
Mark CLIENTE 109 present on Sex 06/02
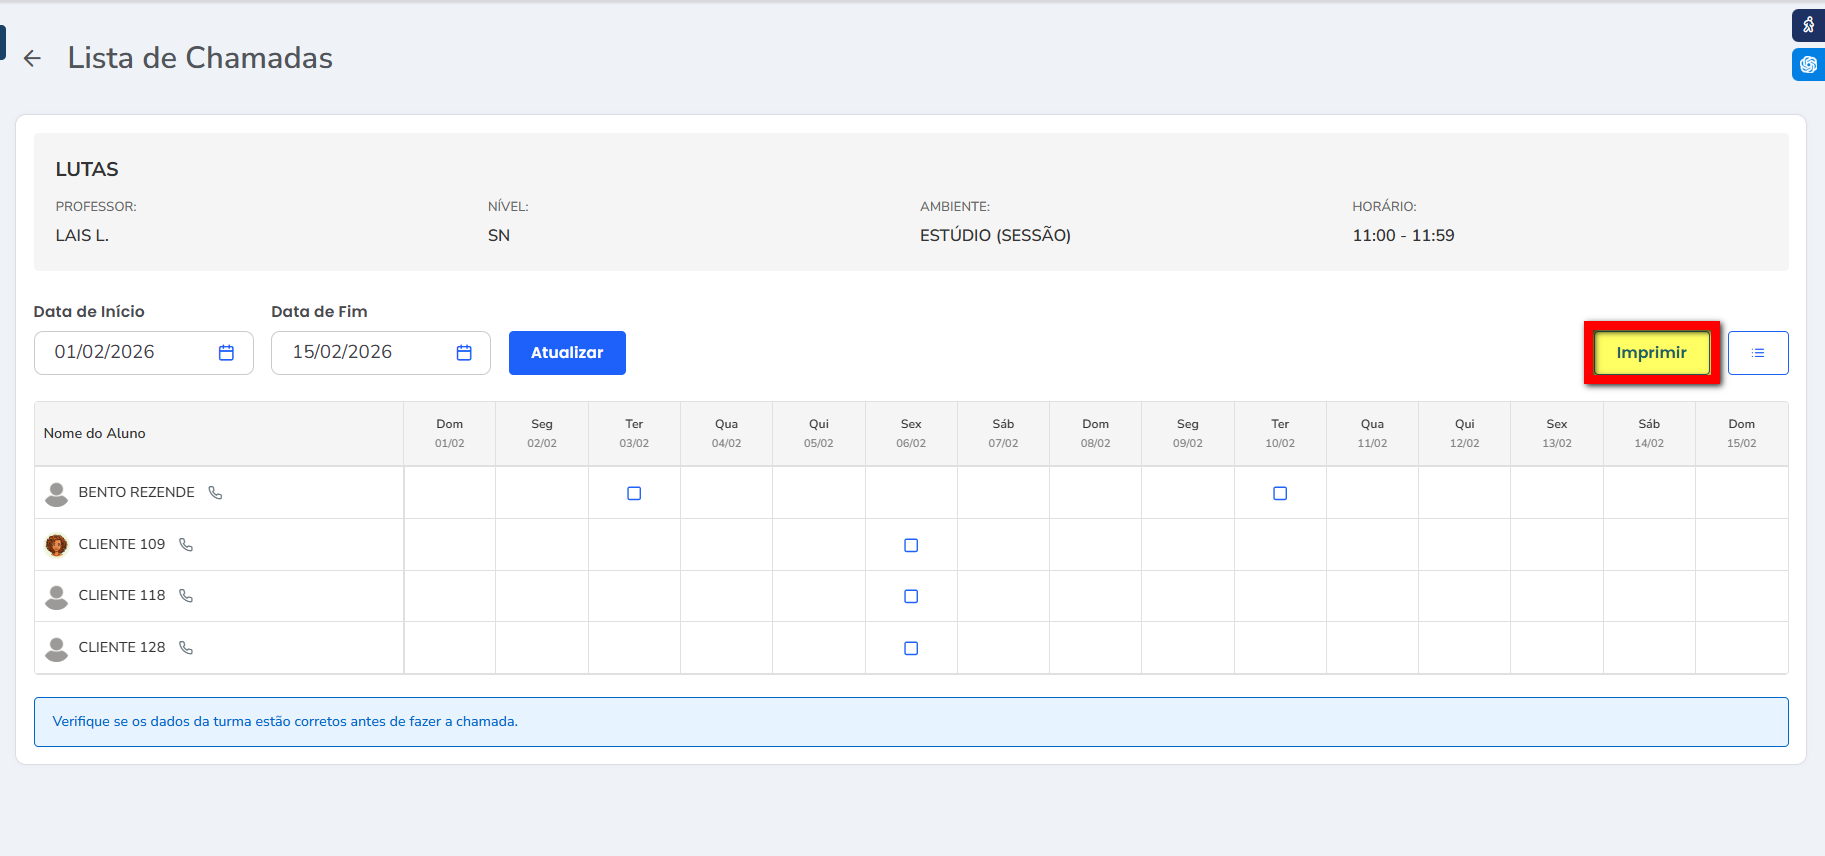[x=911, y=546]
